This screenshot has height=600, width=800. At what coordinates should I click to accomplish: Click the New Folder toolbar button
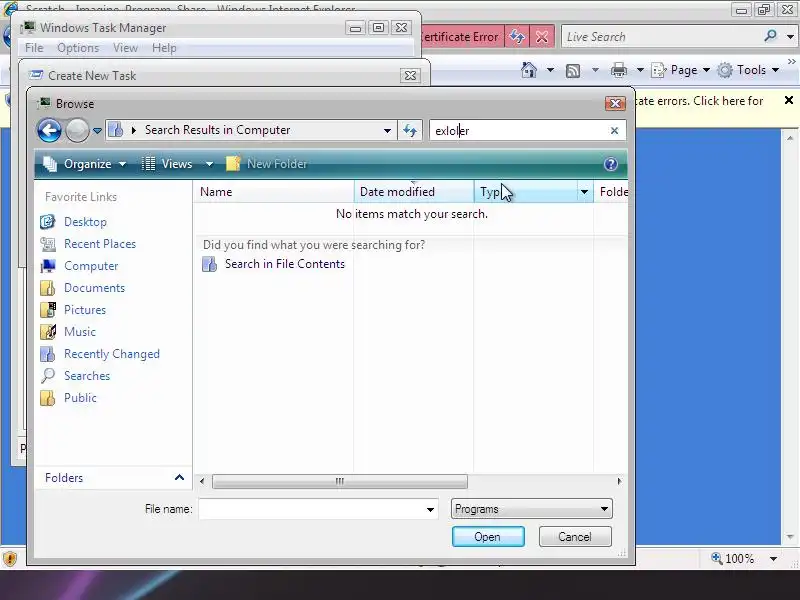coord(266,164)
